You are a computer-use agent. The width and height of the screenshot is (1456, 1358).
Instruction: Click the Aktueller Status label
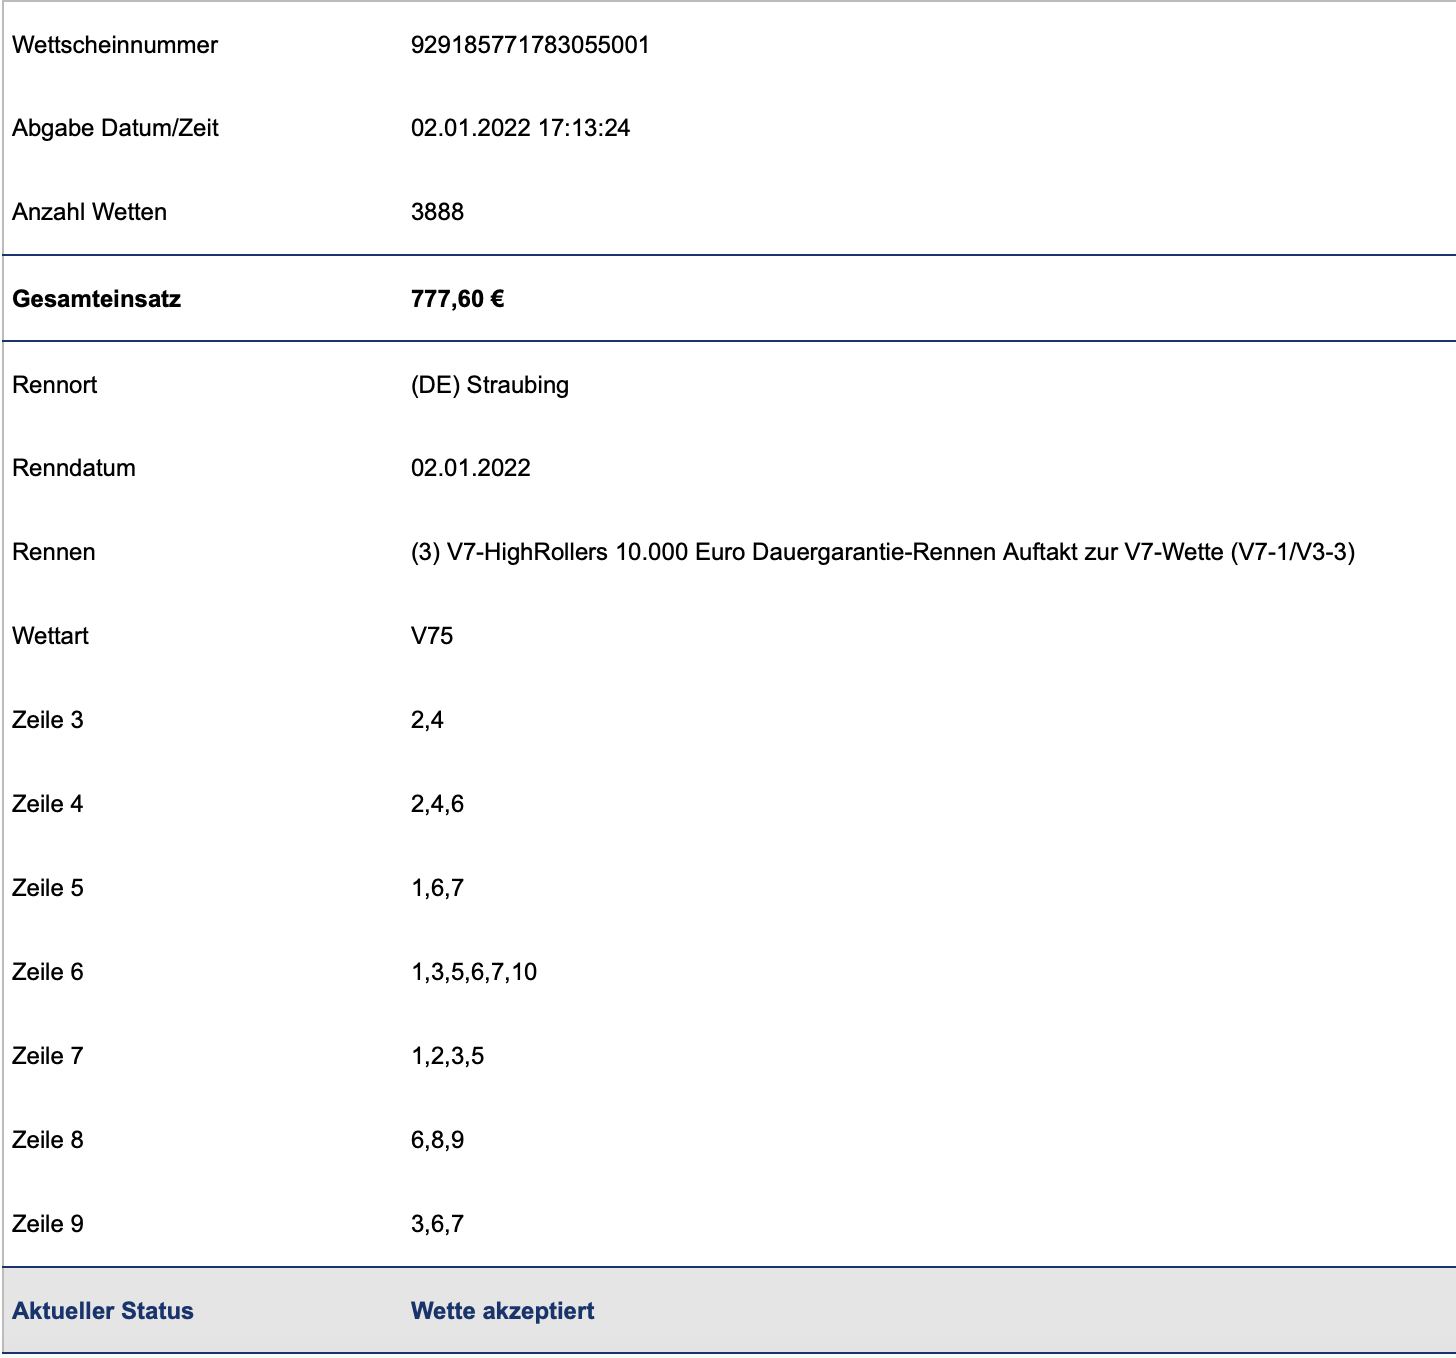pyautogui.click(x=103, y=1311)
